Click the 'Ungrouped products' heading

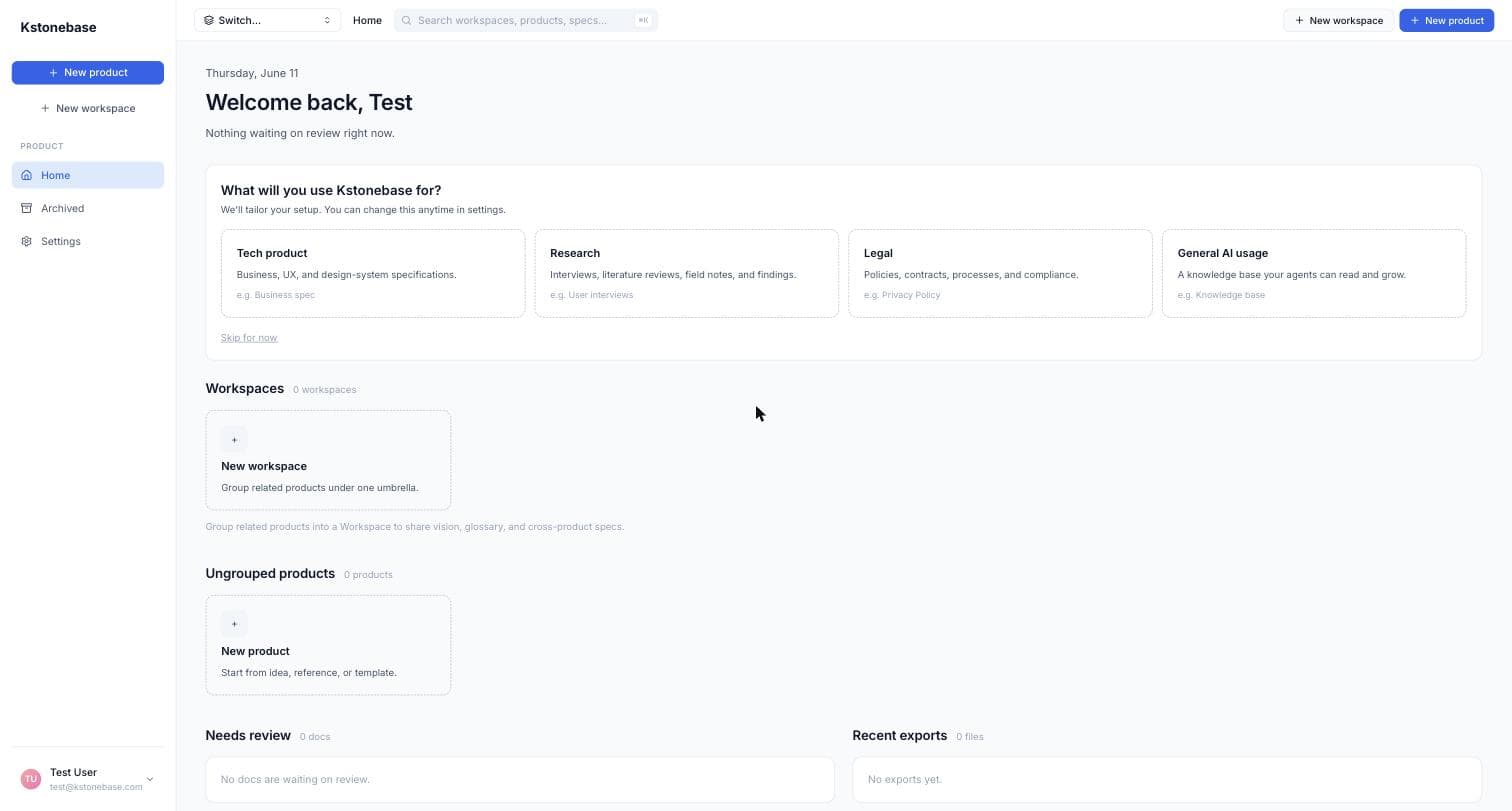[x=270, y=573]
